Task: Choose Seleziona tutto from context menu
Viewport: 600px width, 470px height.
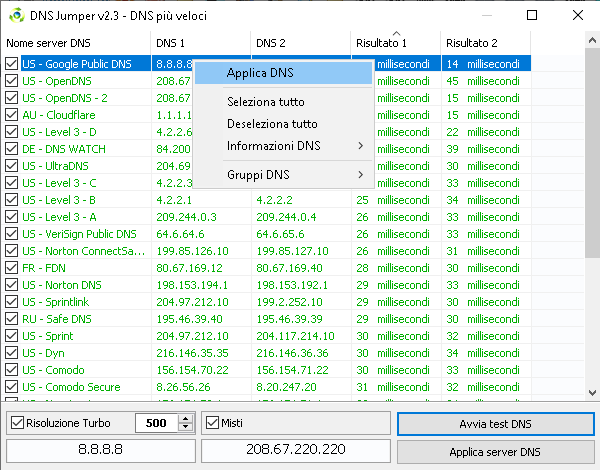Action: click(283, 102)
